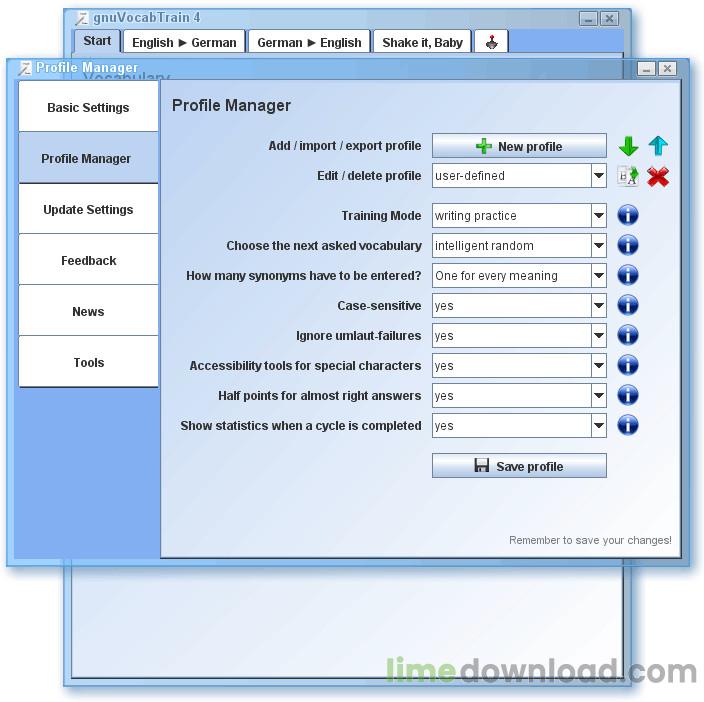Click the New profile button
Image resolution: width=704 pixels, height=702 pixels.
[x=519, y=146]
